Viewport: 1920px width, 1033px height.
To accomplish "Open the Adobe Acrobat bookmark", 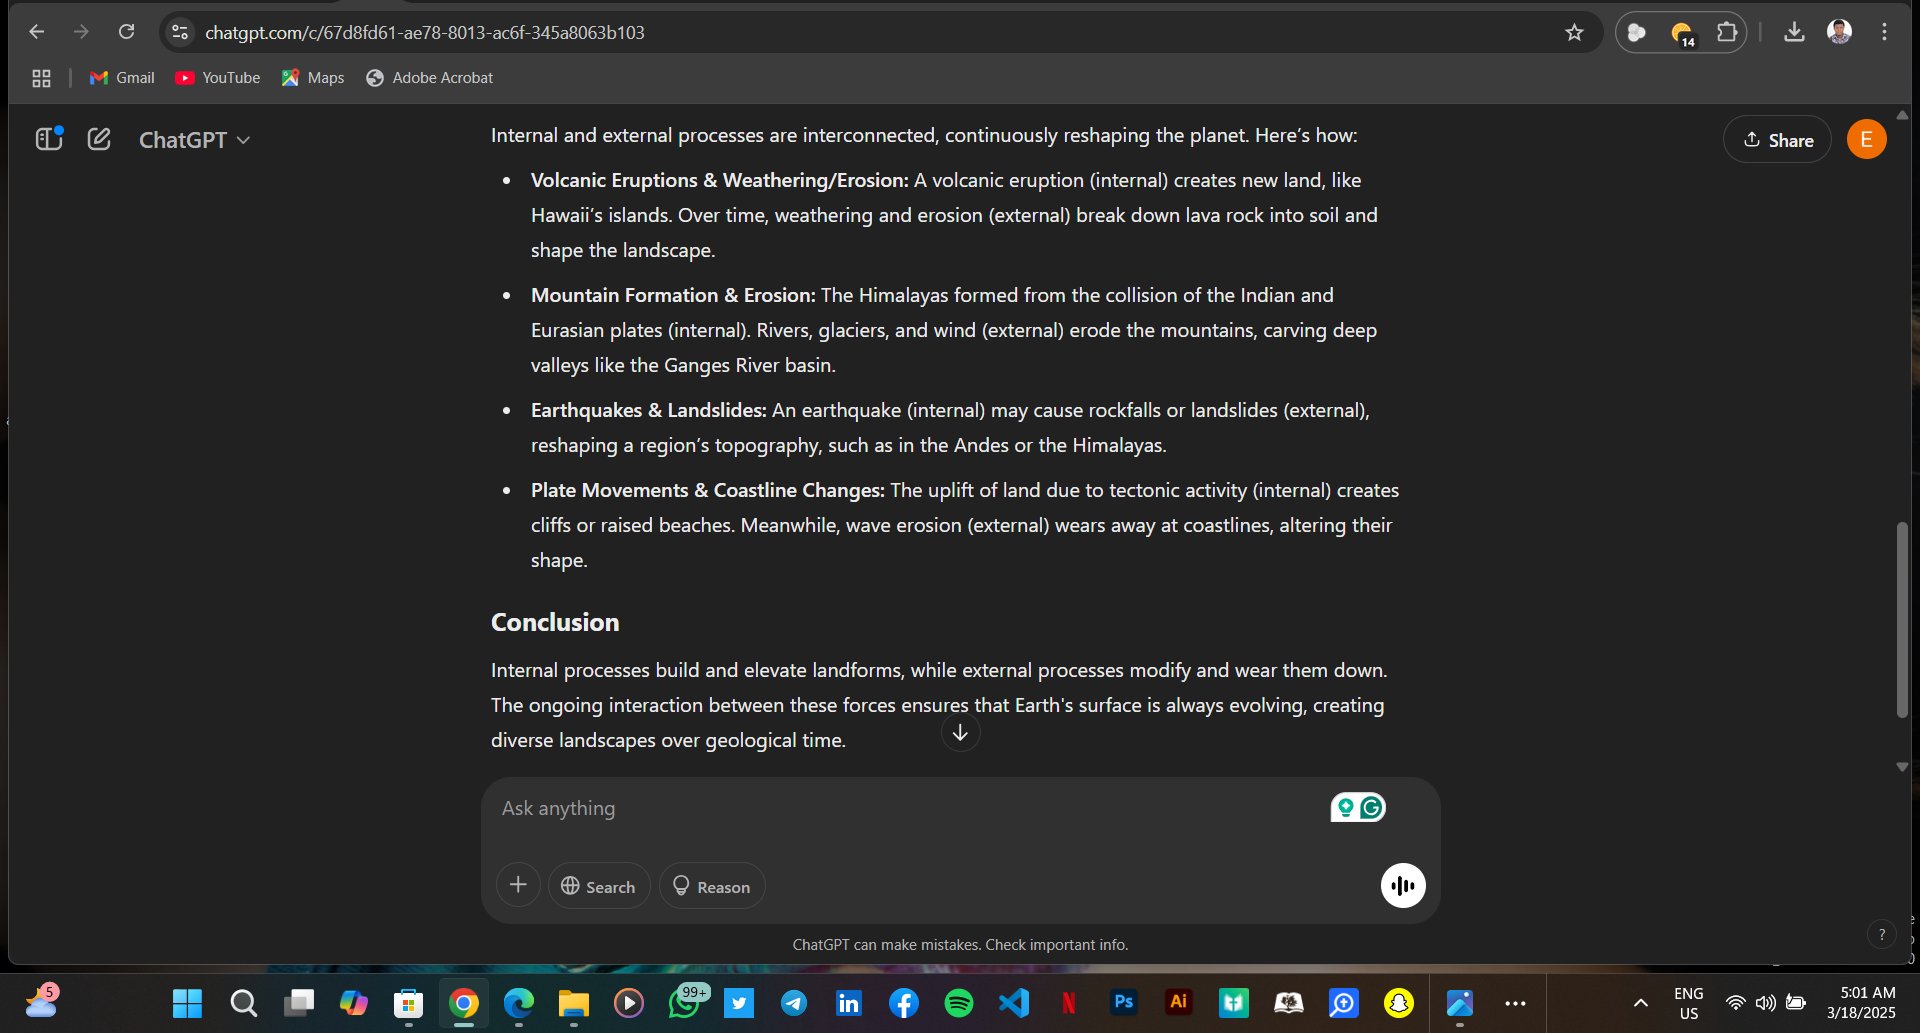I will point(430,78).
